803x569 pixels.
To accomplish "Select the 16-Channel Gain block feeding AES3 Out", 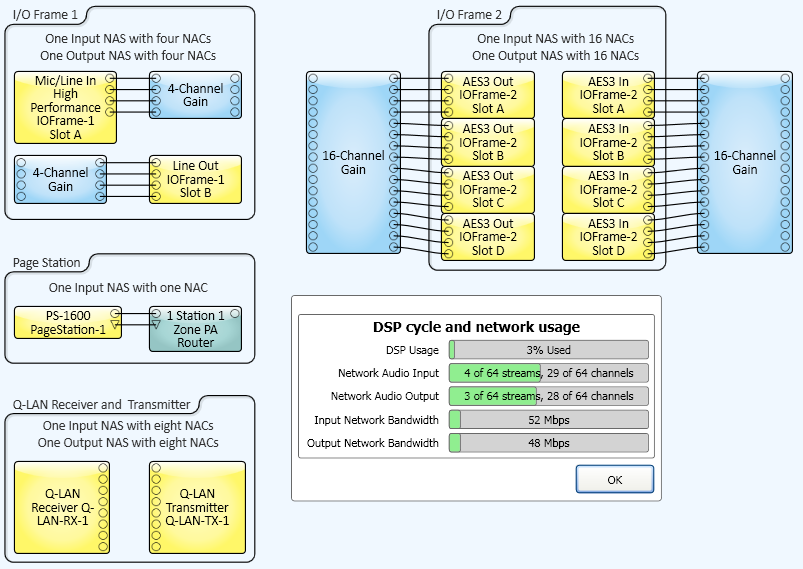I will click(353, 162).
